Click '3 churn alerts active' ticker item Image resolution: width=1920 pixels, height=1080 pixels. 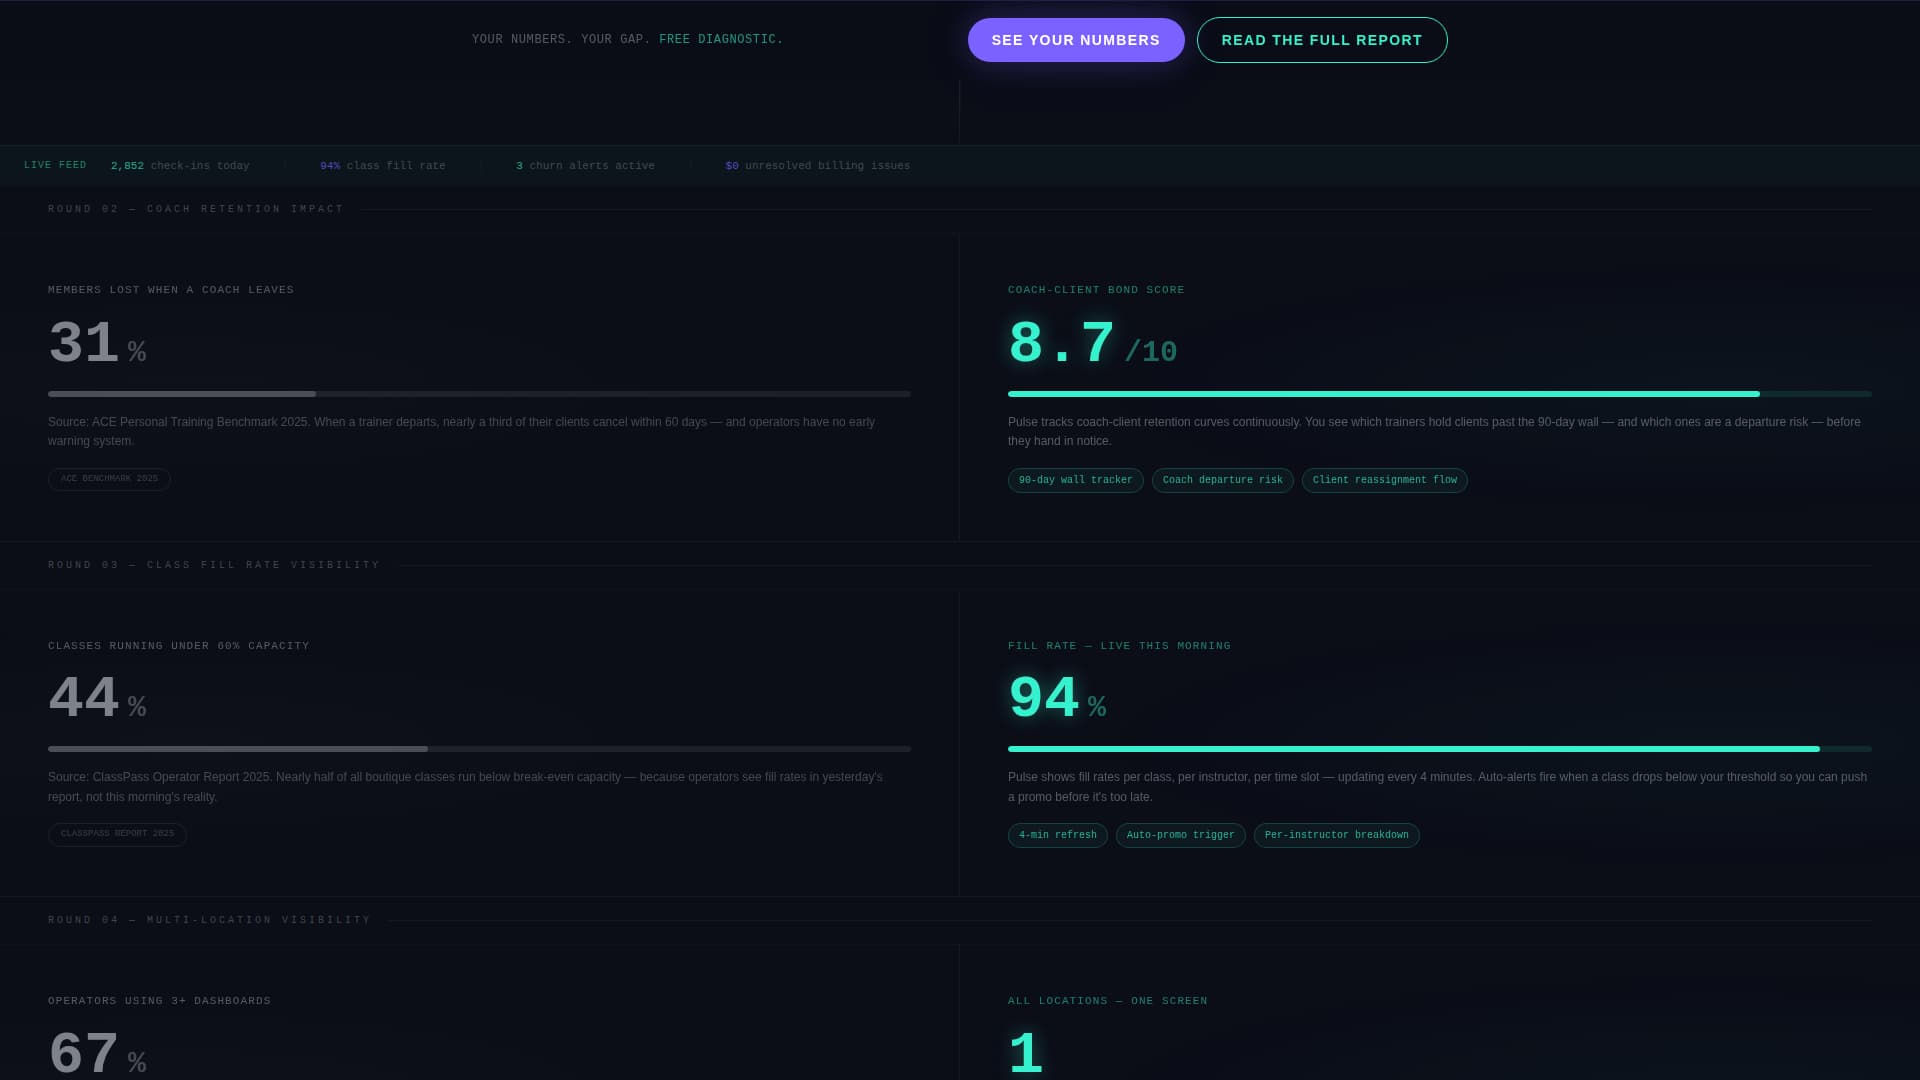pos(585,166)
